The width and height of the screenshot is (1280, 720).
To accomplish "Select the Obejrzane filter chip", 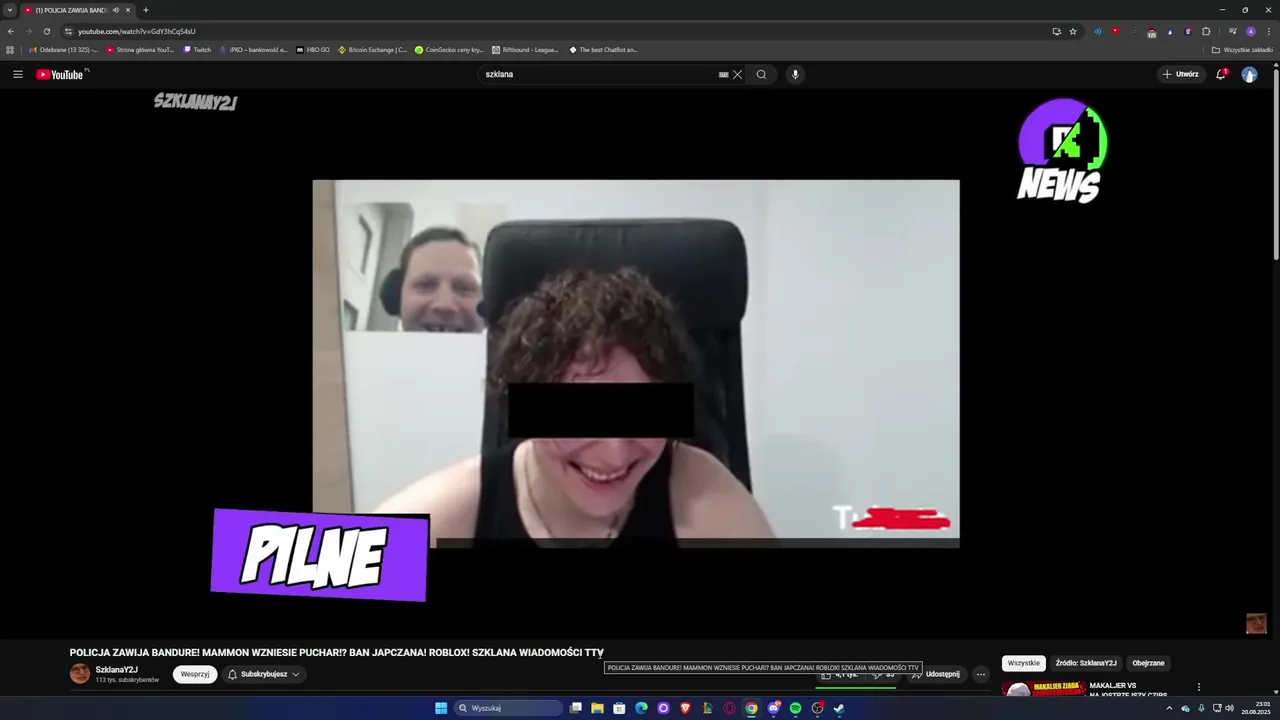I will [1148, 663].
